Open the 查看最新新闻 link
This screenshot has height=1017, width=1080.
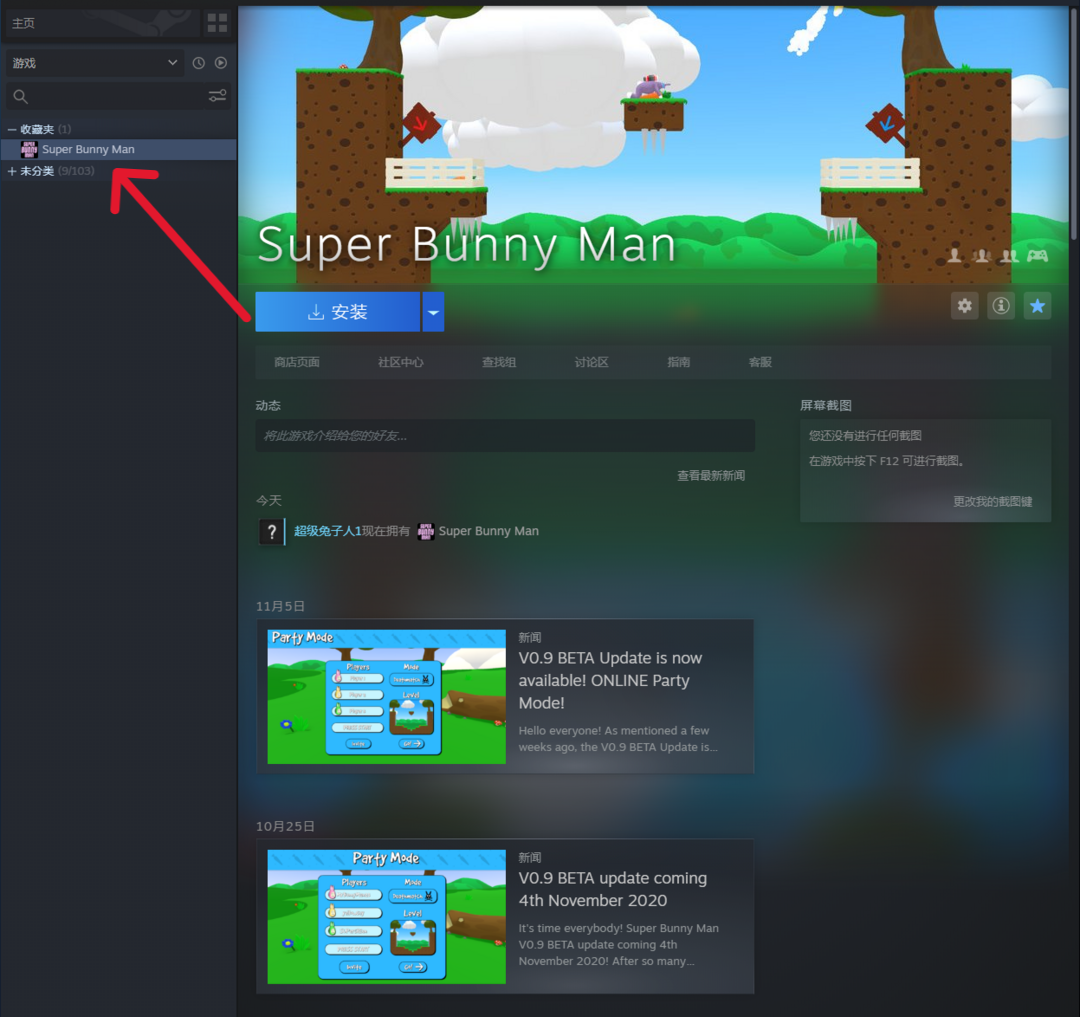[x=710, y=476]
